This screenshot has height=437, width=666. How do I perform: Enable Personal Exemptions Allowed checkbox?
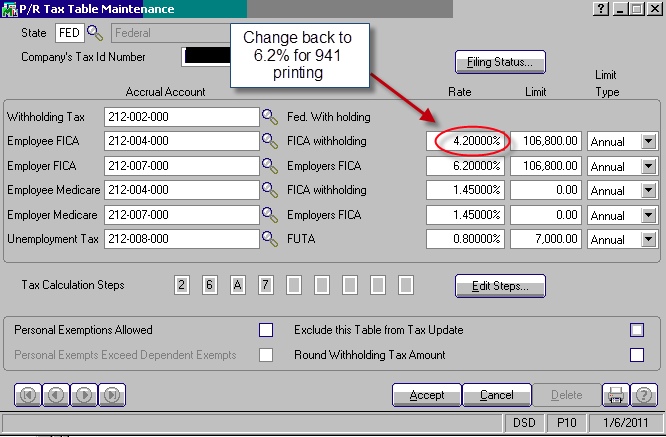pyautogui.click(x=266, y=330)
